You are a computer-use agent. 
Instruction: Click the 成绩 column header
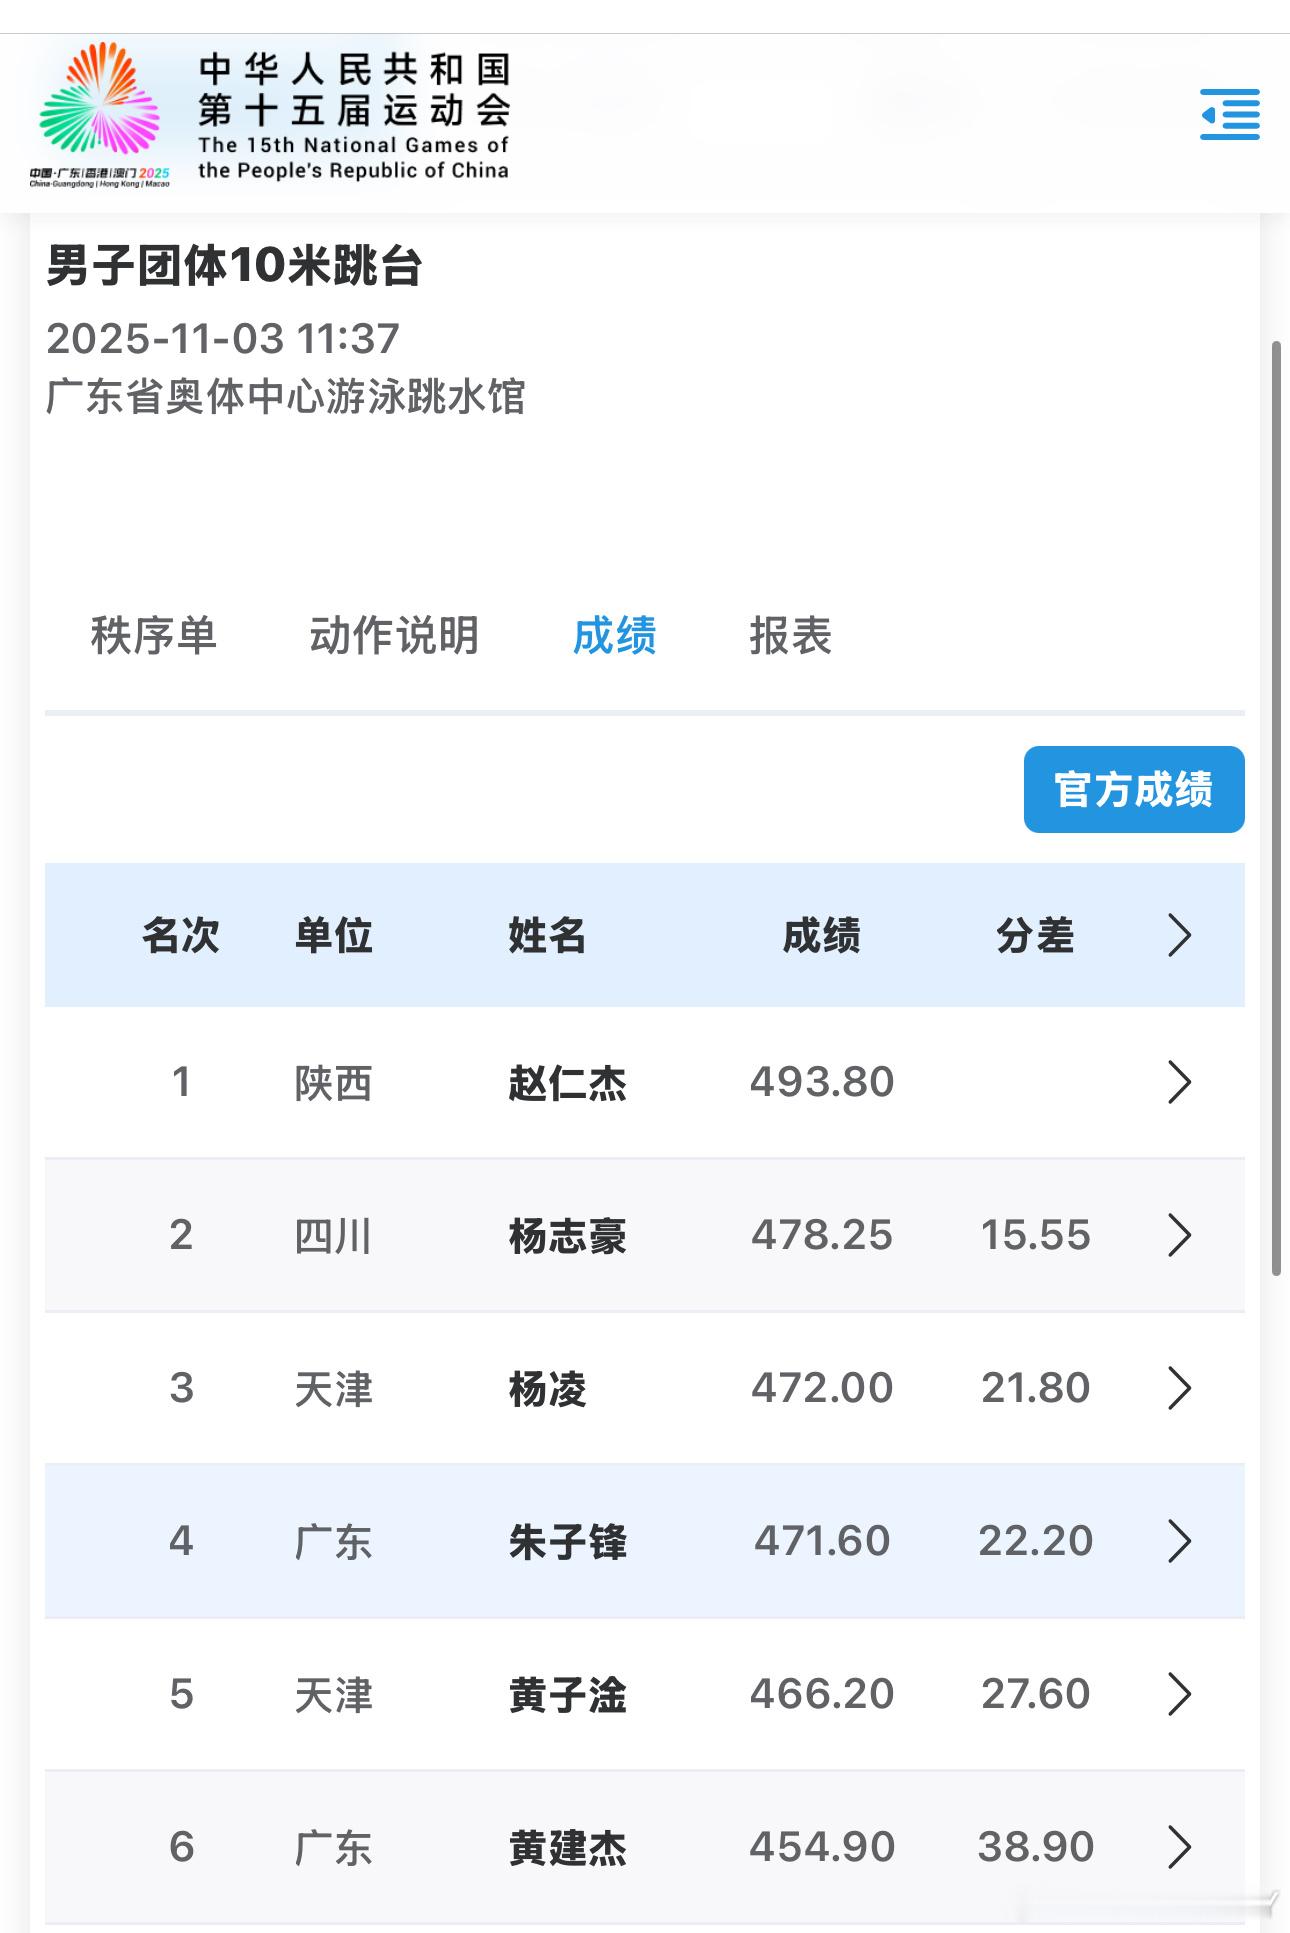[821, 936]
